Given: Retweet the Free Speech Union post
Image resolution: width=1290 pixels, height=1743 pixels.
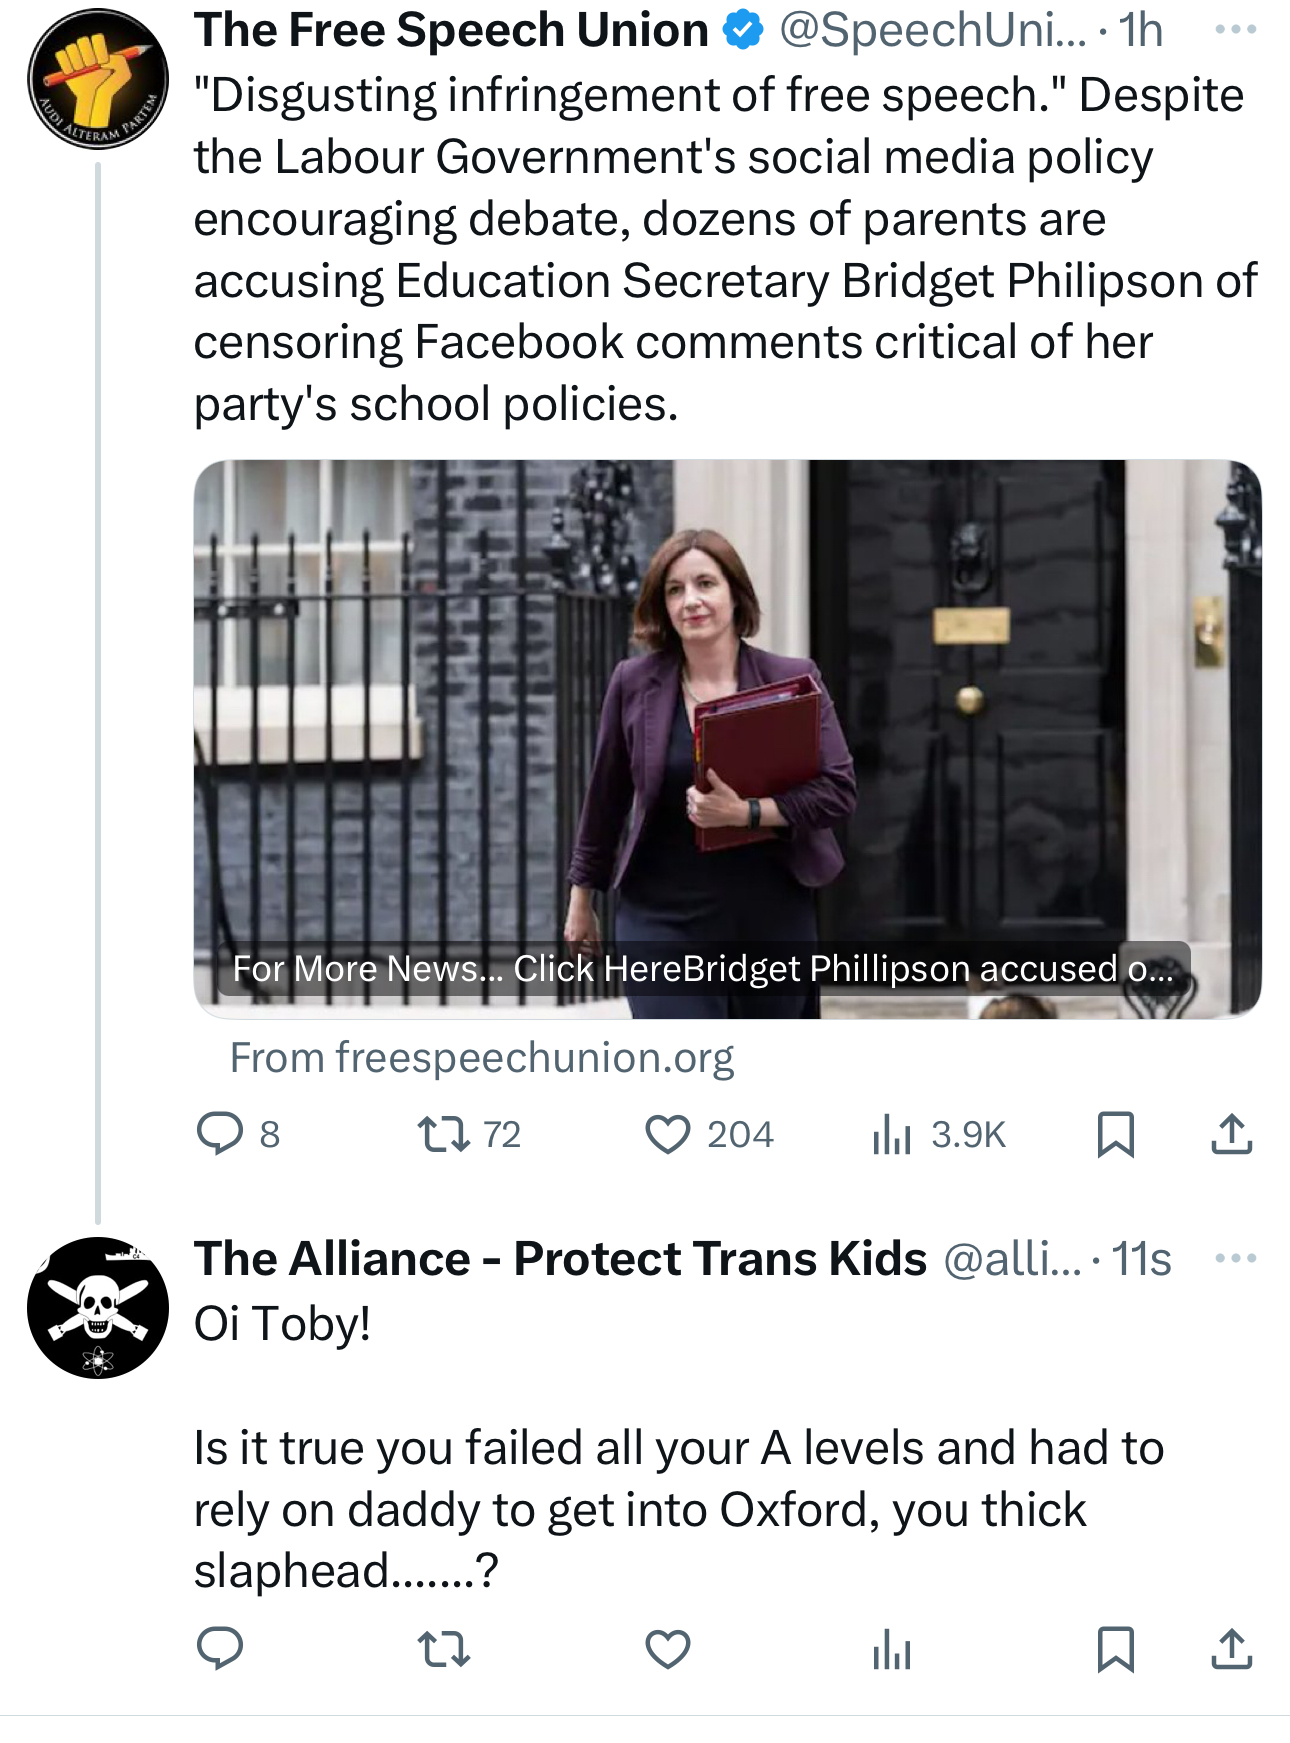Looking at the screenshot, I should click(x=444, y=1135).
